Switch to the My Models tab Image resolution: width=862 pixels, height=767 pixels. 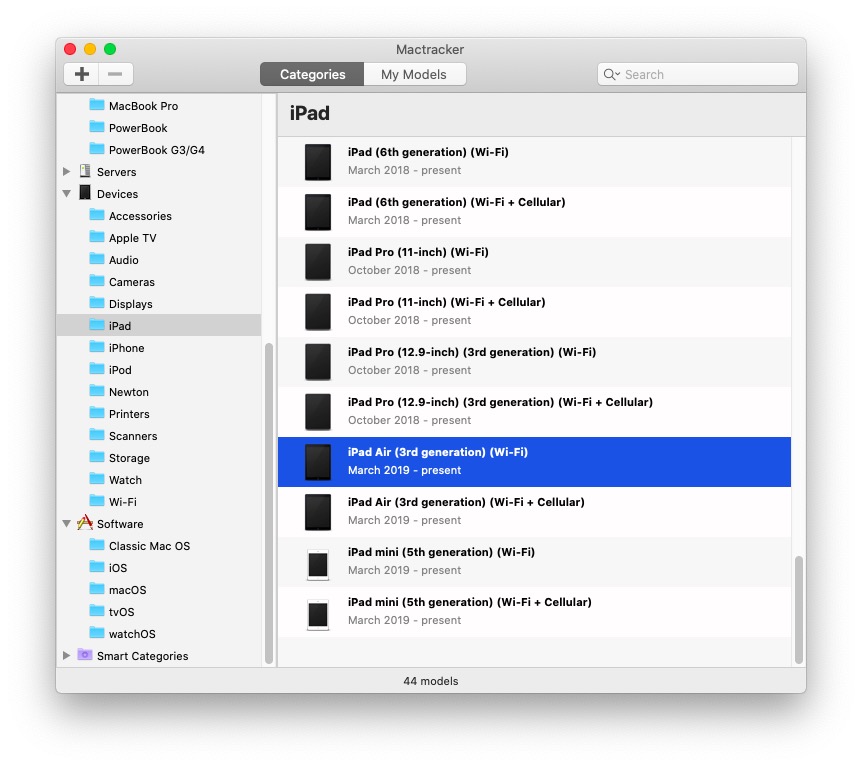click(x=415, y=74)
